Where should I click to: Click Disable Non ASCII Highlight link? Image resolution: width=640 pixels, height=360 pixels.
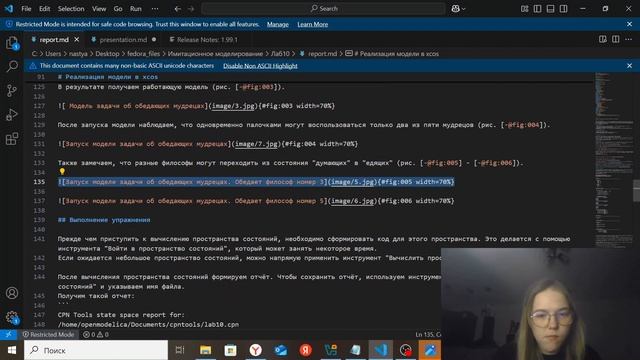pyautogui.click(x=260, y=66)
